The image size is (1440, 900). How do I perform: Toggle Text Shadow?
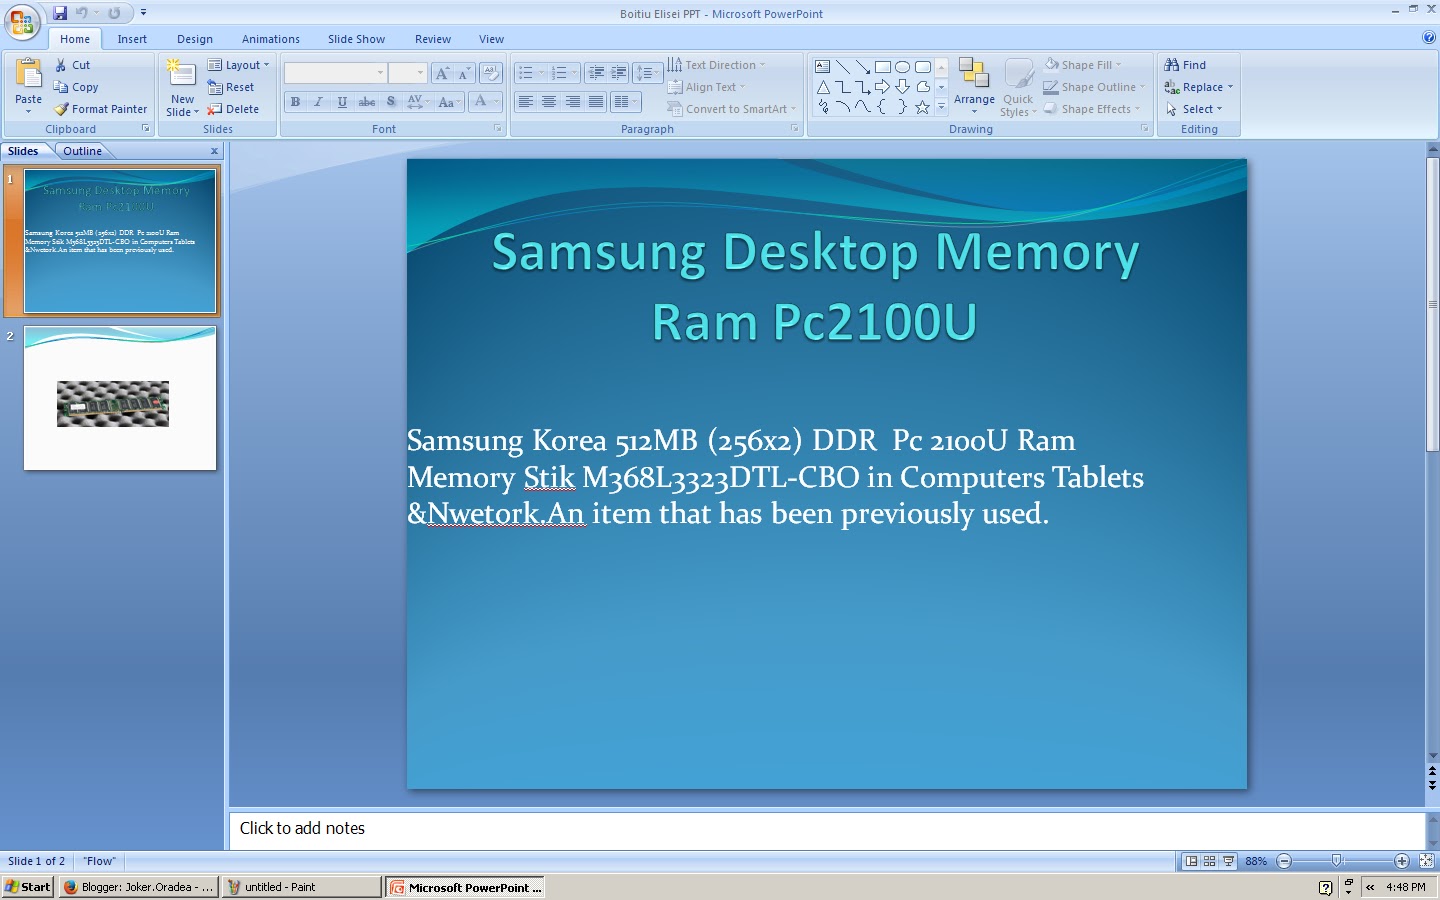(x=391, y=102)
